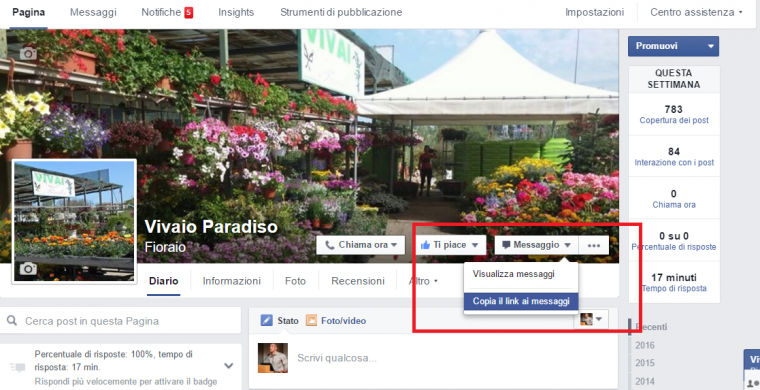
Task: Click the 84 interactions count
Action: tap(674, 152)
